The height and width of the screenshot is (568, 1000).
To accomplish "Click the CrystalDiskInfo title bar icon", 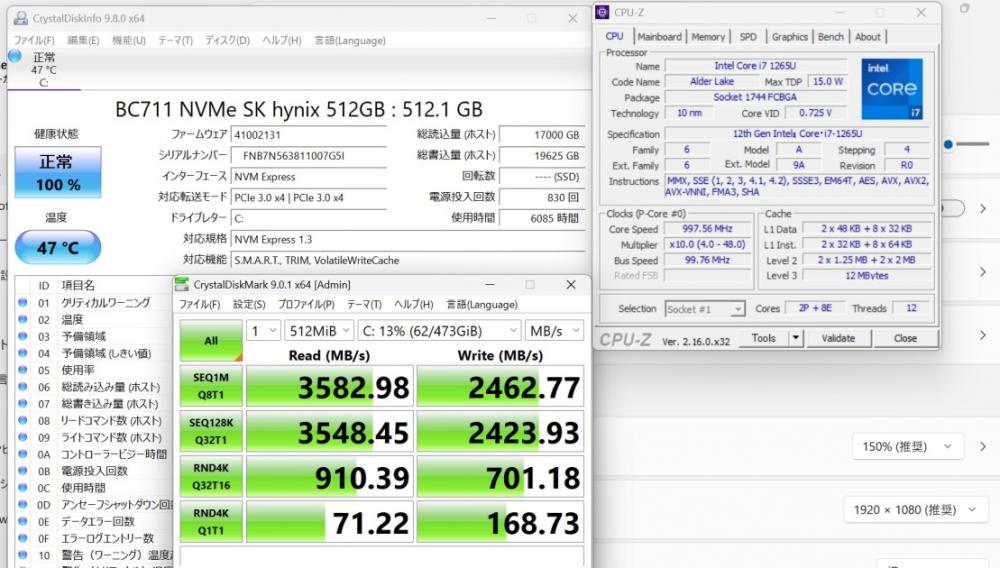I will tap(21, 18).
